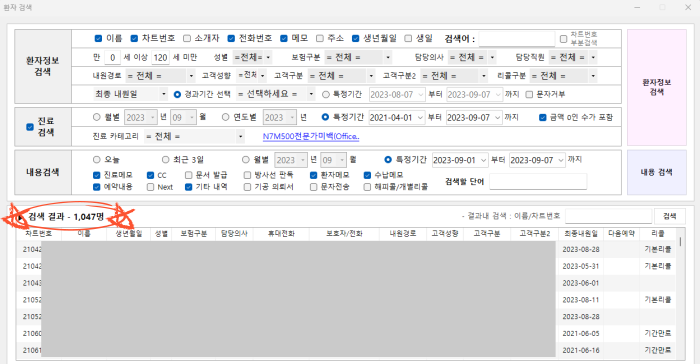Enable 차트번호 부분검색 checkbox
700x364 pixels.
coord(563,39)
